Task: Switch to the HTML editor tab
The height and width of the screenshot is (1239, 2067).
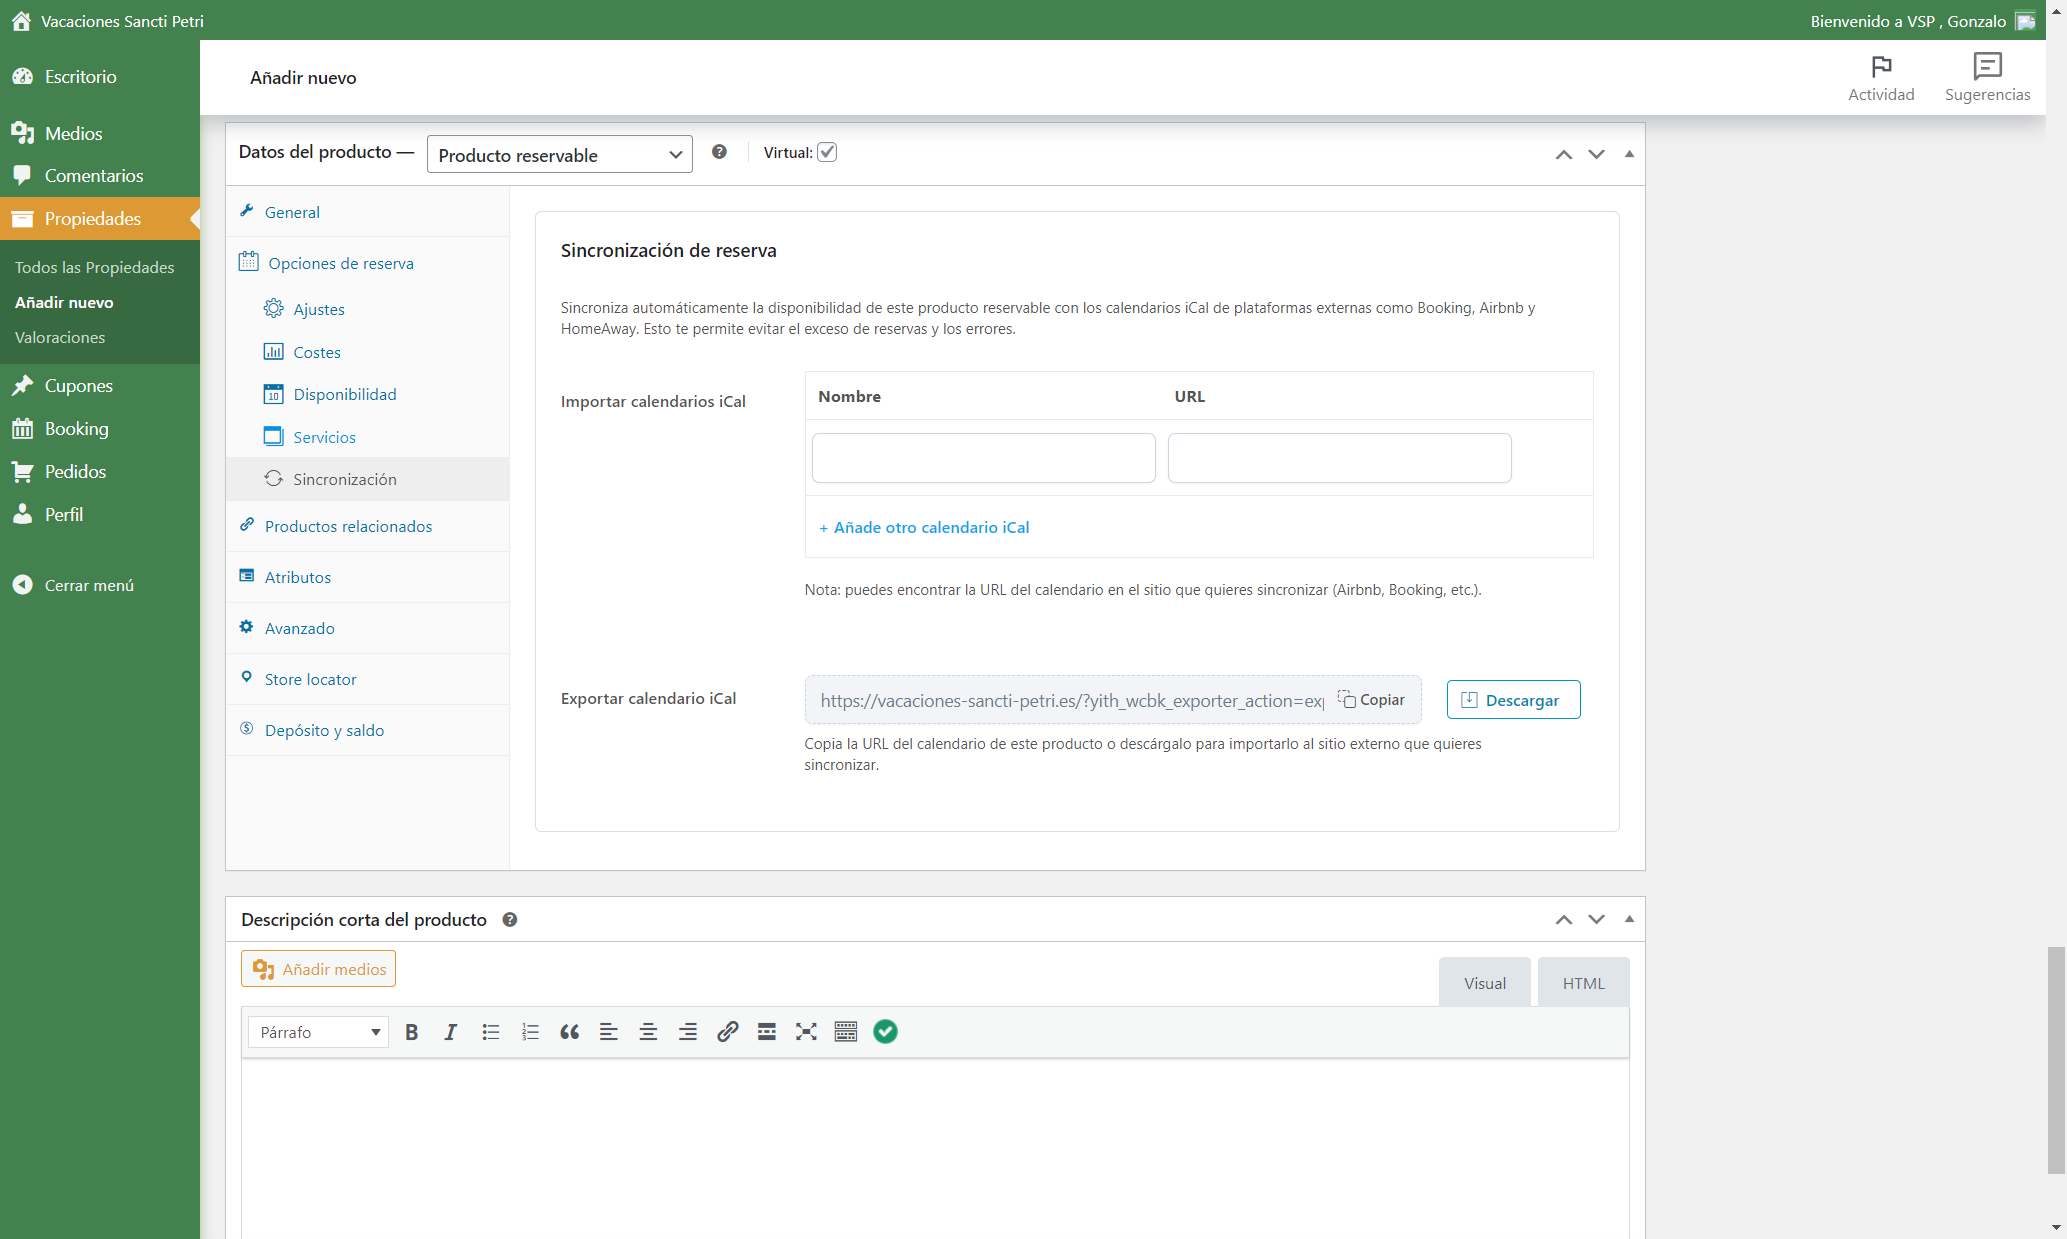Action: click(x=1583, y=983)
